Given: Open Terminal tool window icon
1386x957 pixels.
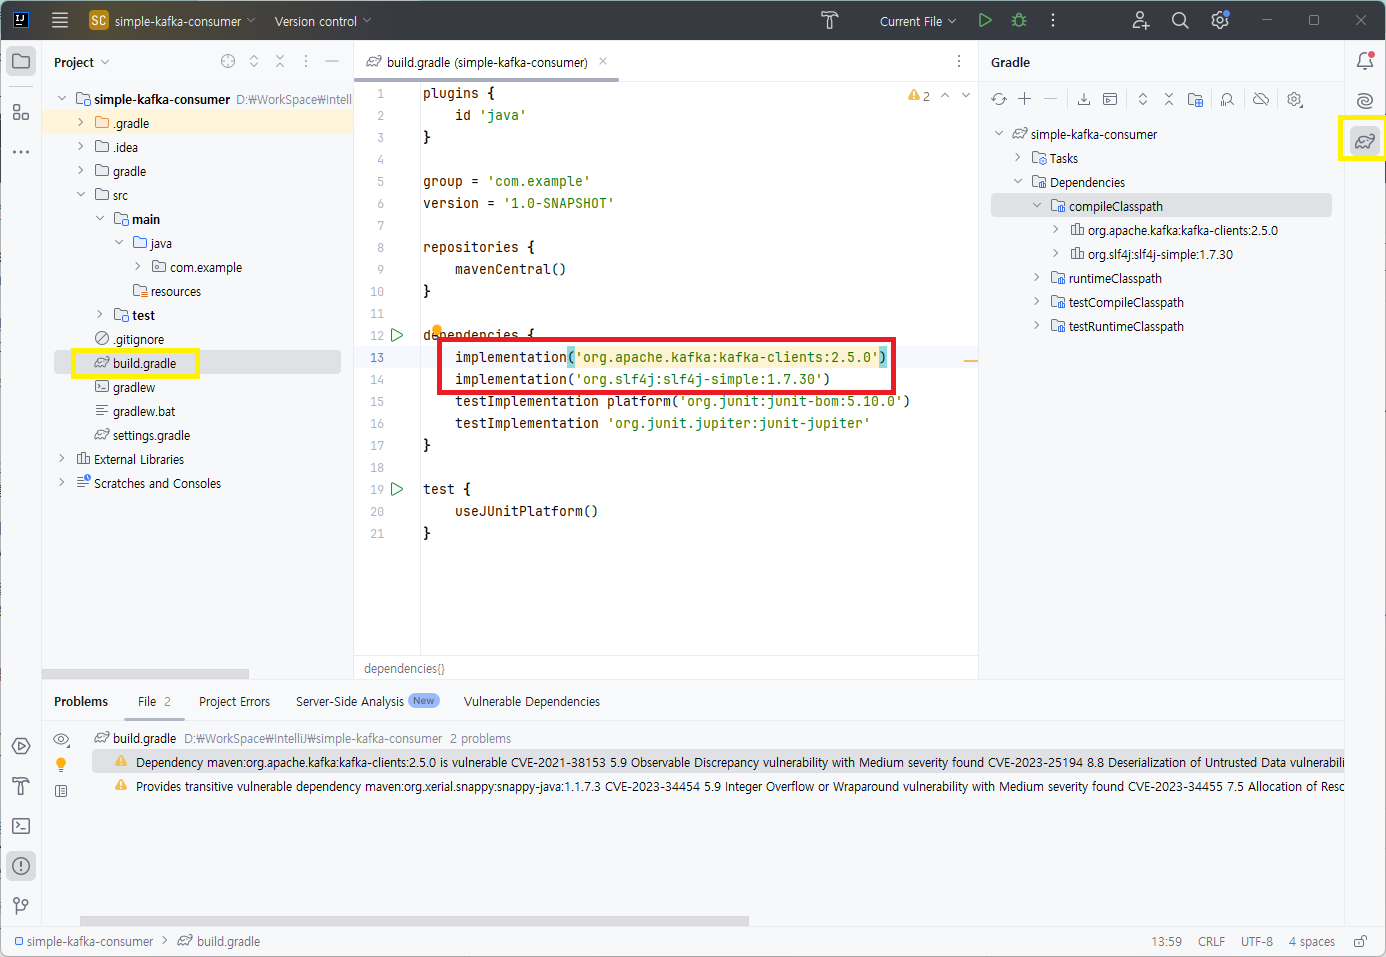Looking at the screenshot, I should (x=21, y=826).
